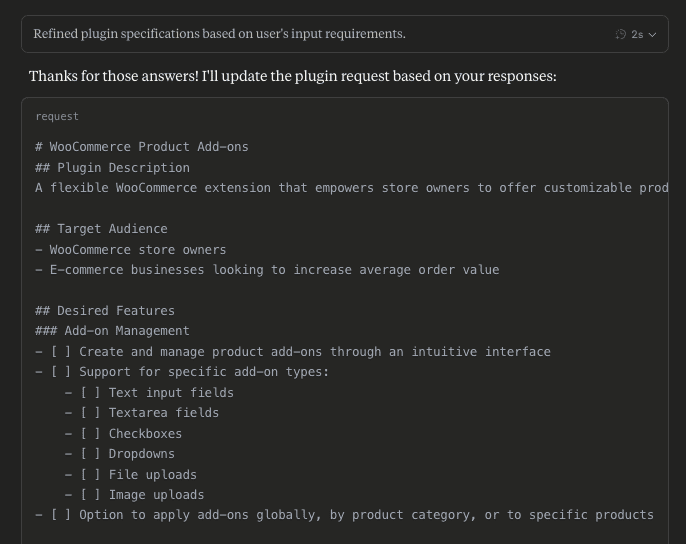
Task: Click the "## Desired Features" heading line
Action: pos(105,311)
